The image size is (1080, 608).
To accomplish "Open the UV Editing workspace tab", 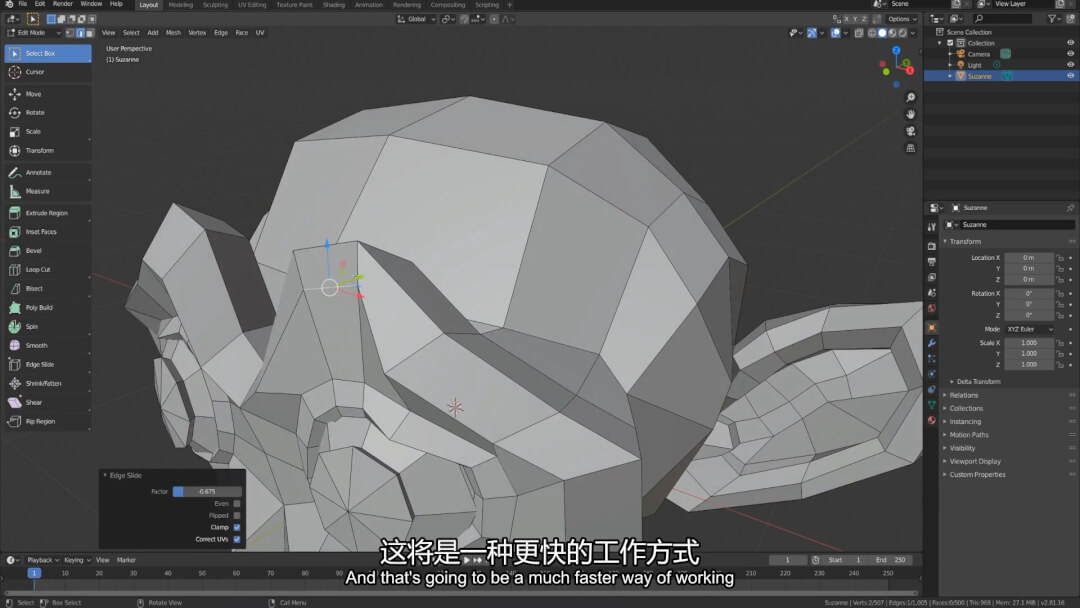I will pyautogui.click(x=252, y=5).
